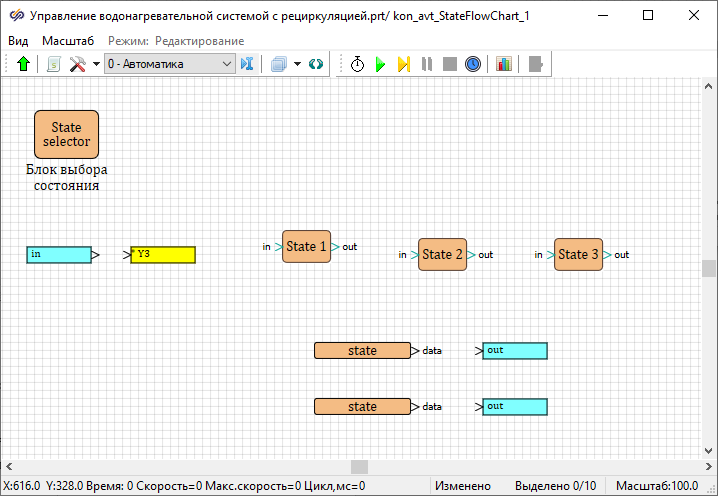Click the stacked windows toolbar icon
This screenshot has height=496, width=718.
coord(277,64)
